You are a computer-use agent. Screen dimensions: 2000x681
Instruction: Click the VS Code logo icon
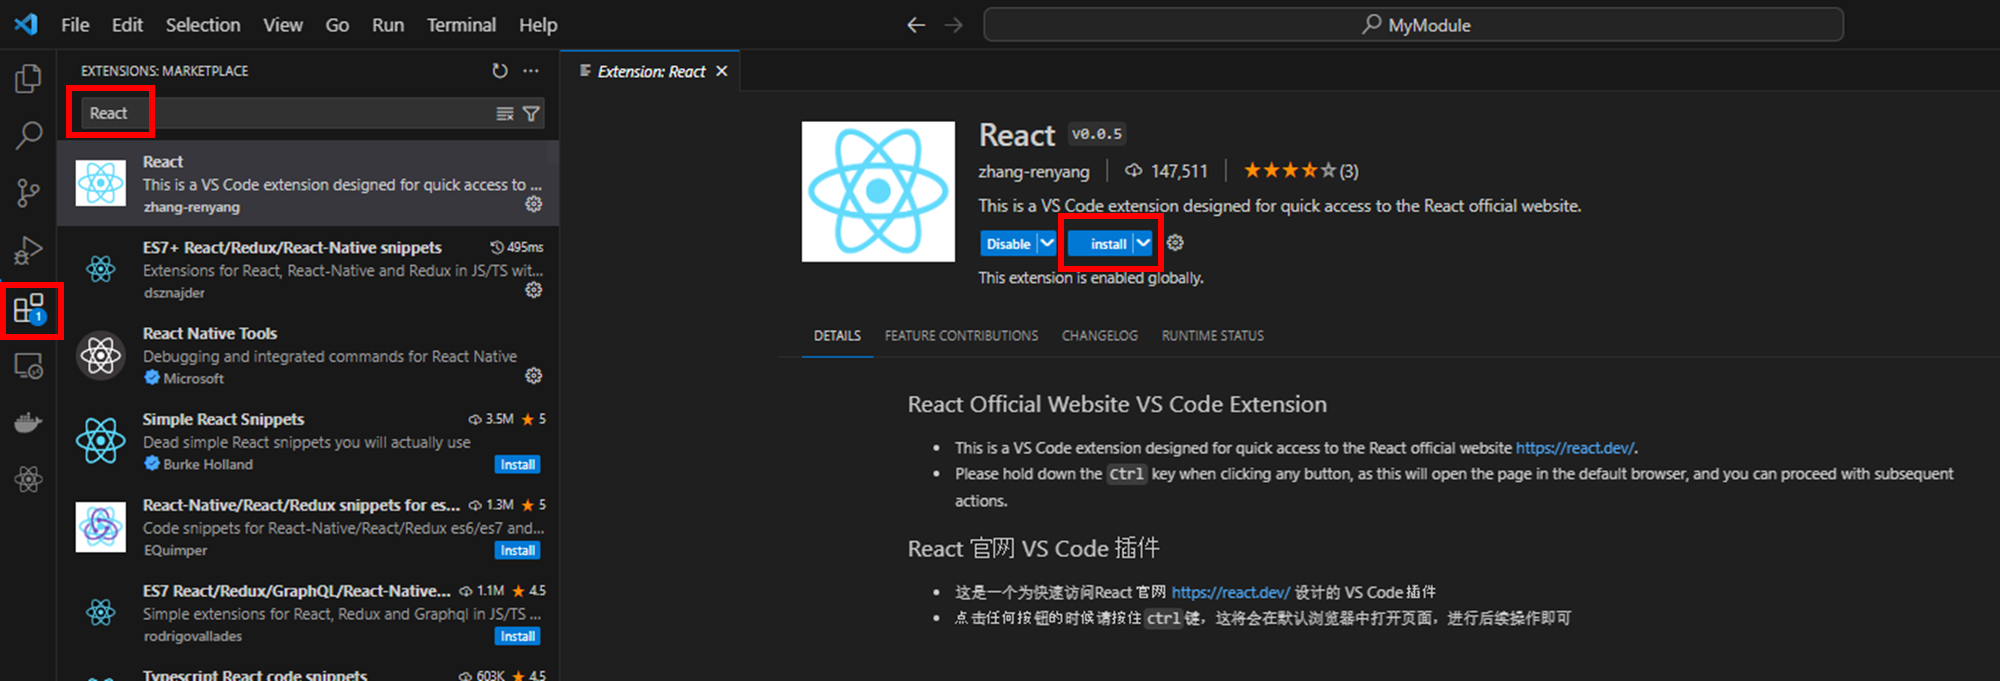[26, 24]
